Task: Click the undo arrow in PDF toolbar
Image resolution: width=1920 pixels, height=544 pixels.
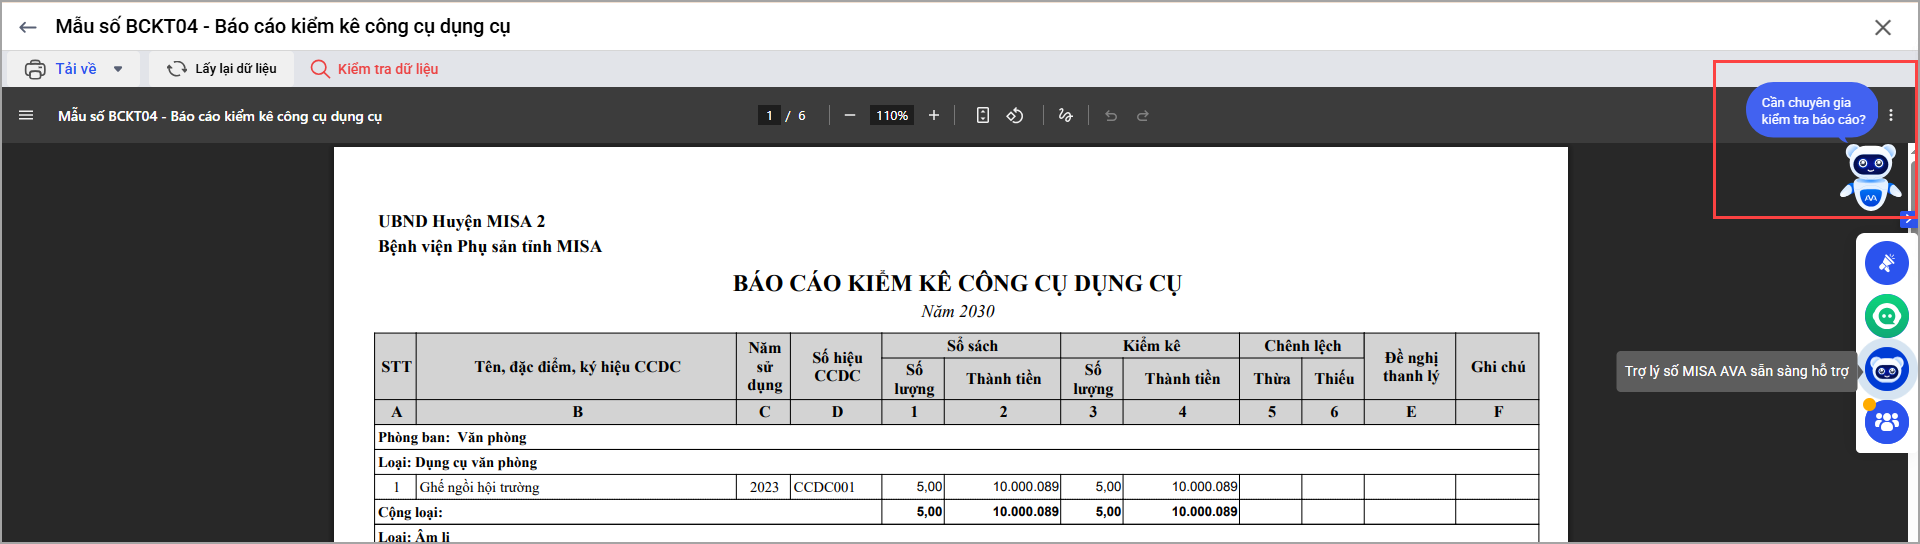Action: pos(1111,116)
